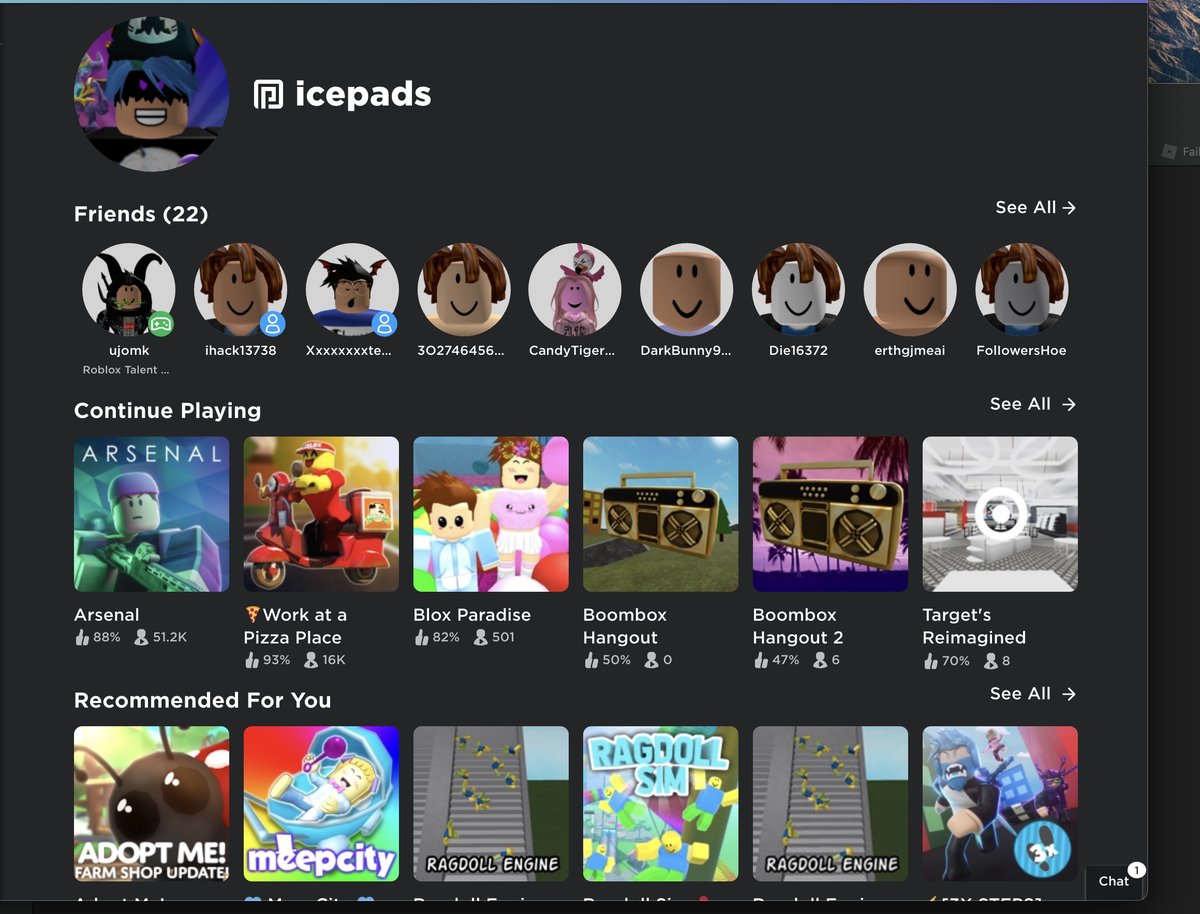Viewport: 1200px width, 914px height.
Task: Open the Arsenal game thumbnail
Action: 152,514
